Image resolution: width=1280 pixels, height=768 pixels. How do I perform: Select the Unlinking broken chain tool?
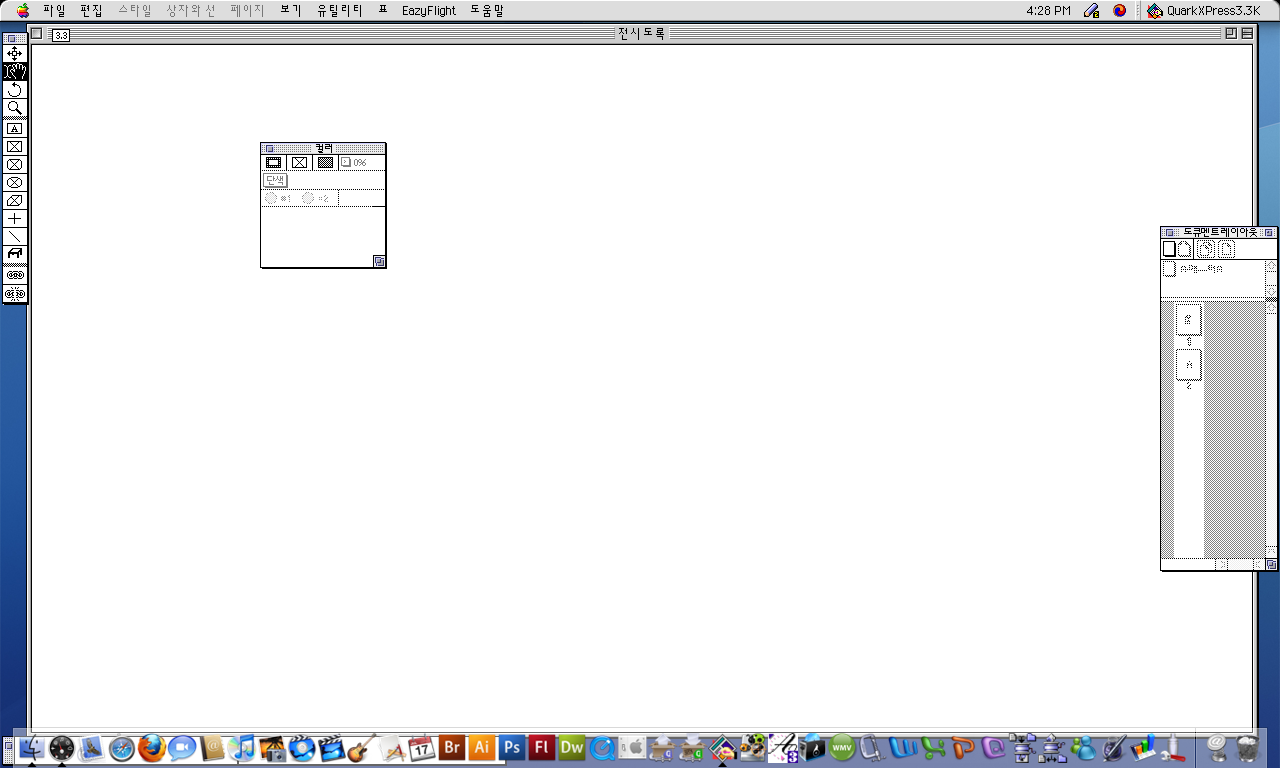tap(14, 294)
